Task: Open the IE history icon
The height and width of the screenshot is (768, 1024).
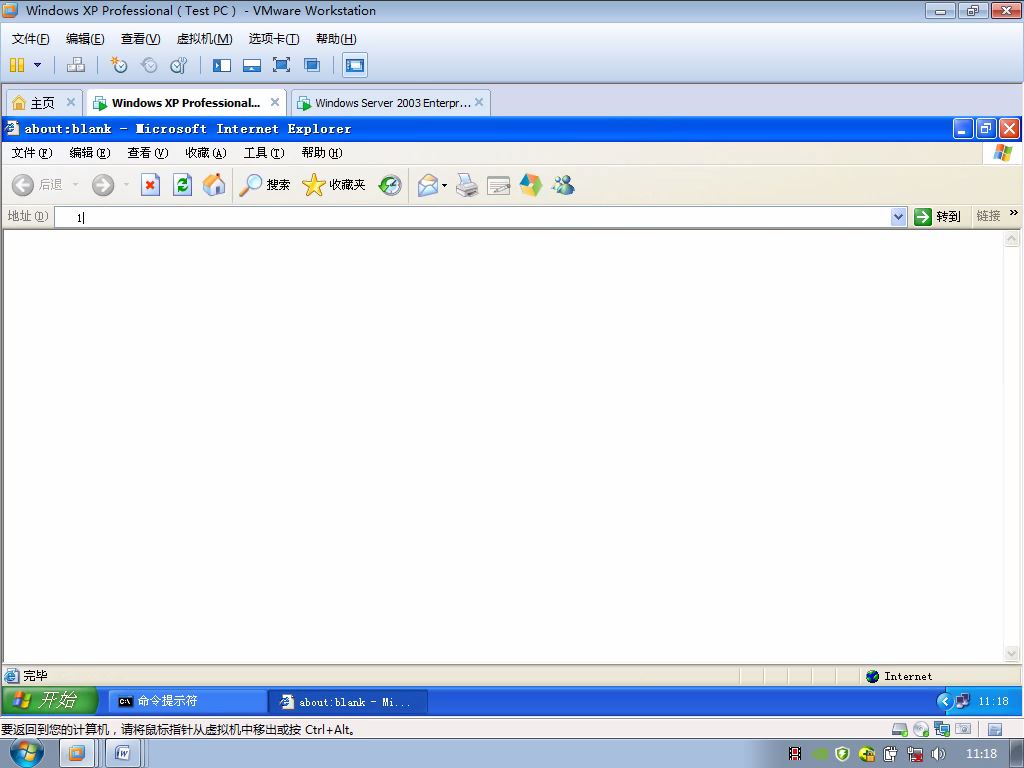Action: 390,185
